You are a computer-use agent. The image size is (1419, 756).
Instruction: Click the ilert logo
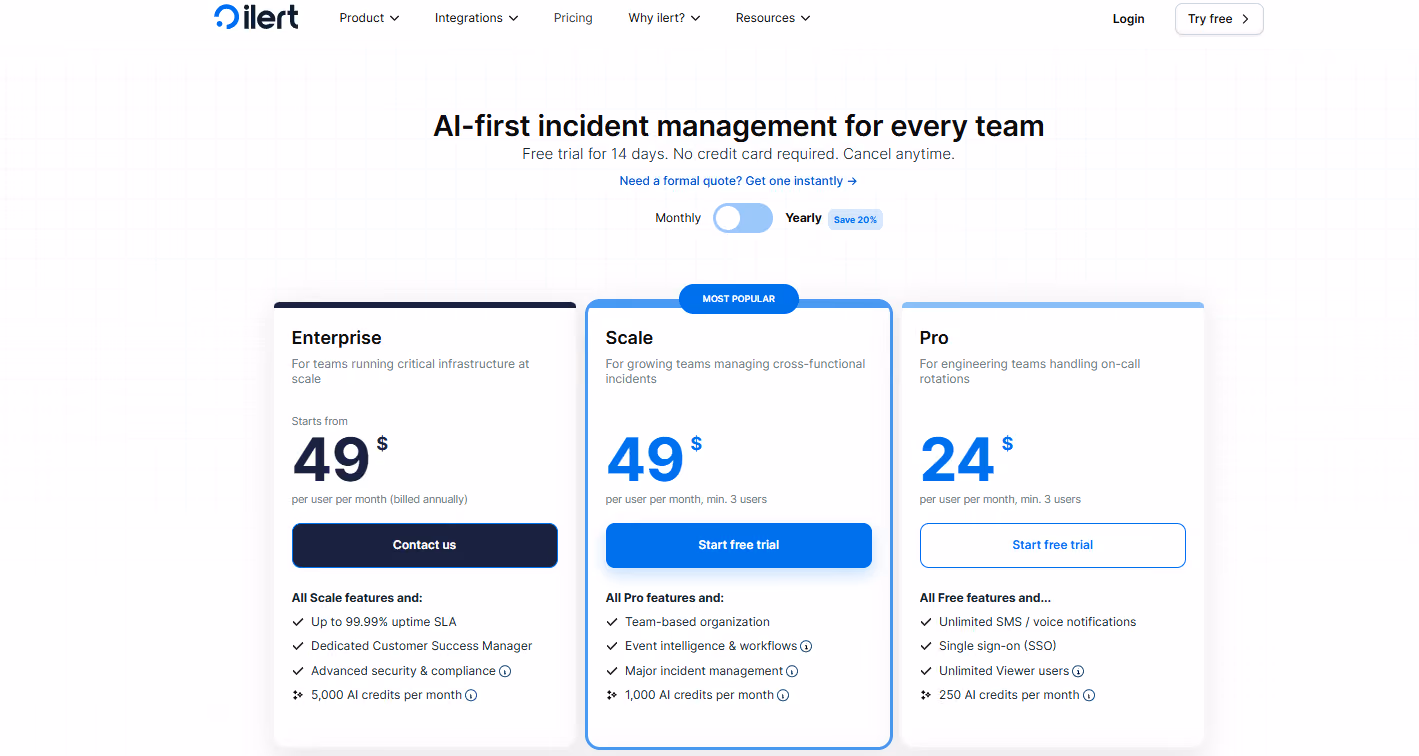point(256,17)
